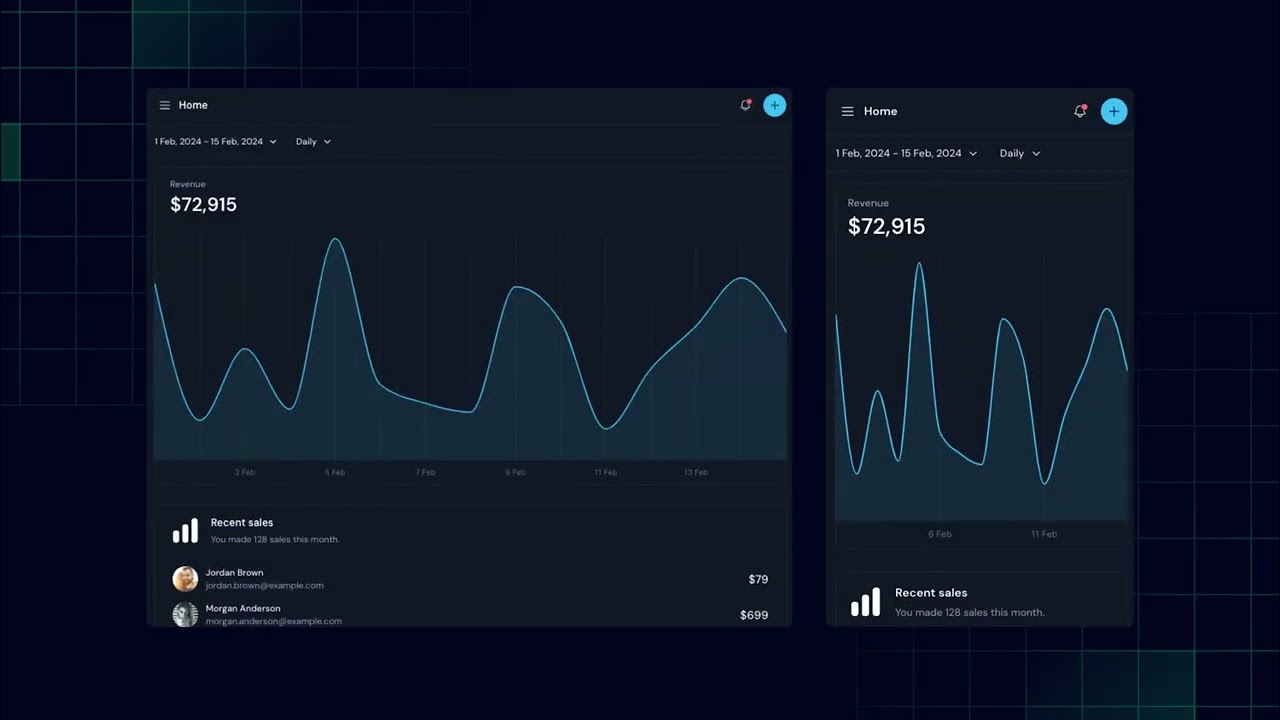Click 11 Feb axis label in narrow chart
This screenshot has height=720, width=1280.
[1044, 534]
